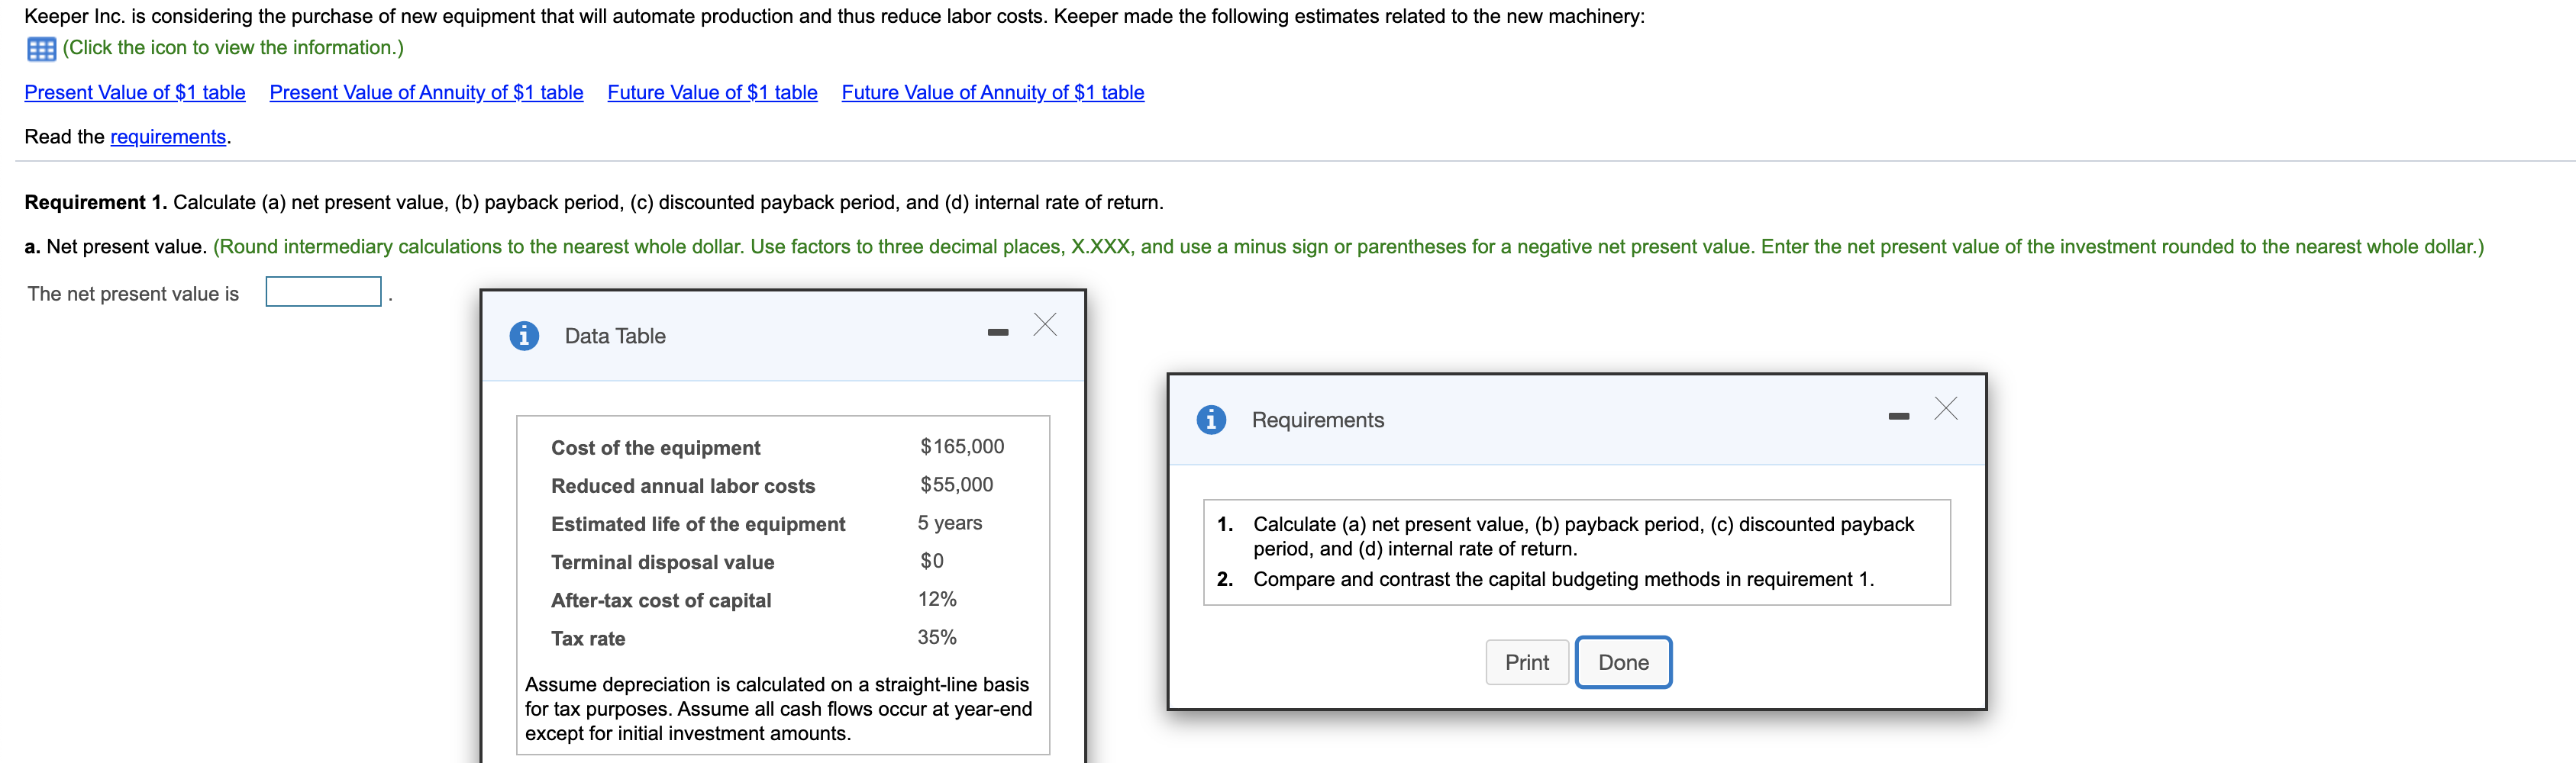This screenshot has width=2576, height=763.
Task: Close the Data Table popup
Action: pyautogui.click(x=1045, y=324)
